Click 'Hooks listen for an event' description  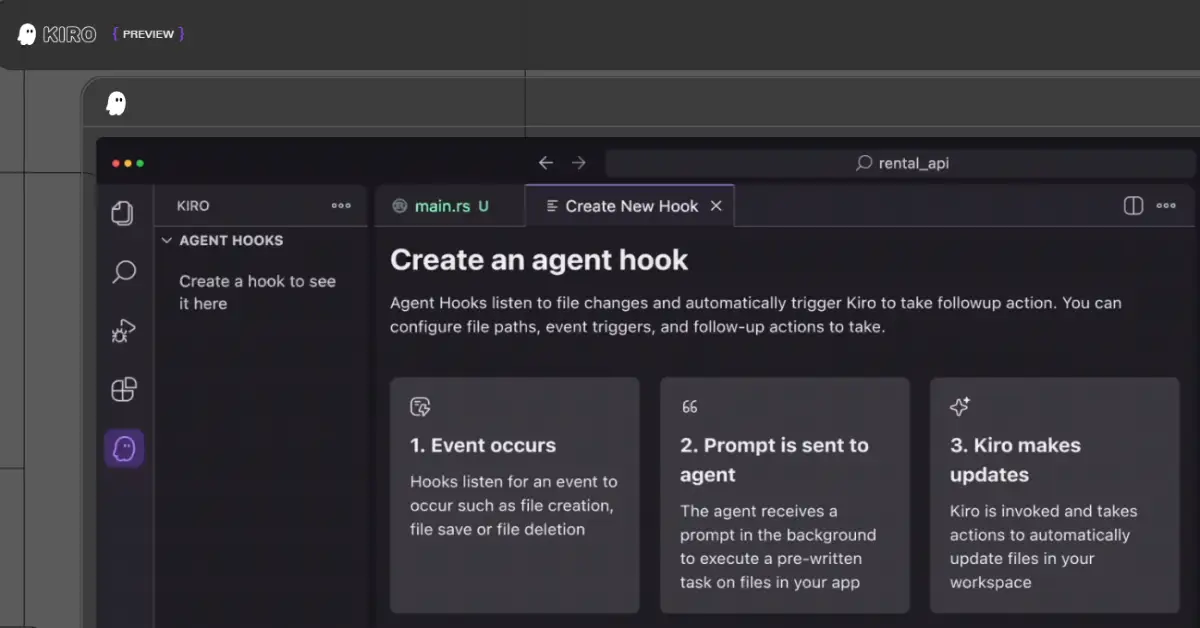[513, 505]
